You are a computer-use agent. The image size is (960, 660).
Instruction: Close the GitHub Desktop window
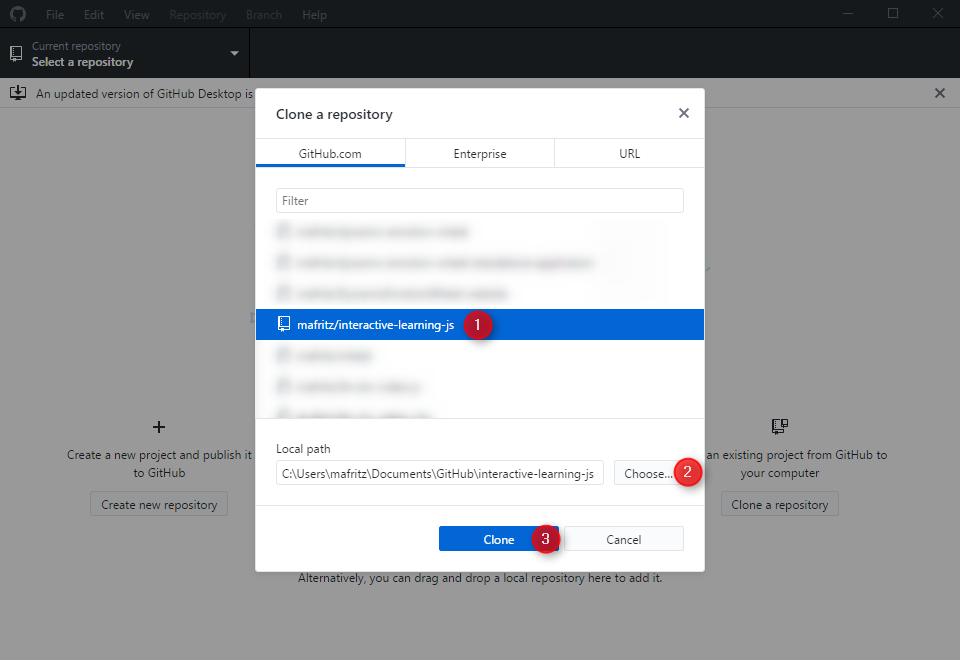(x=938, y=13)
